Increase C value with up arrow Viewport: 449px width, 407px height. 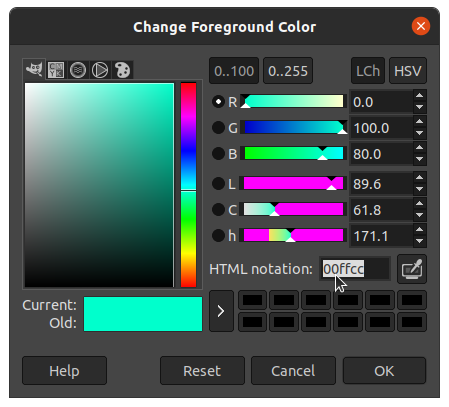[x=420, y=204]
